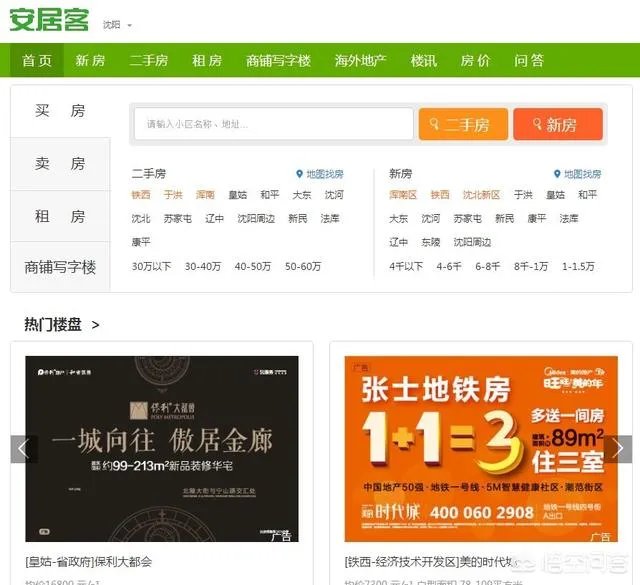Viewport: 640px width, 585px height.
Task: Open the 租房 navigation menu item
Action: pos(207,60)
